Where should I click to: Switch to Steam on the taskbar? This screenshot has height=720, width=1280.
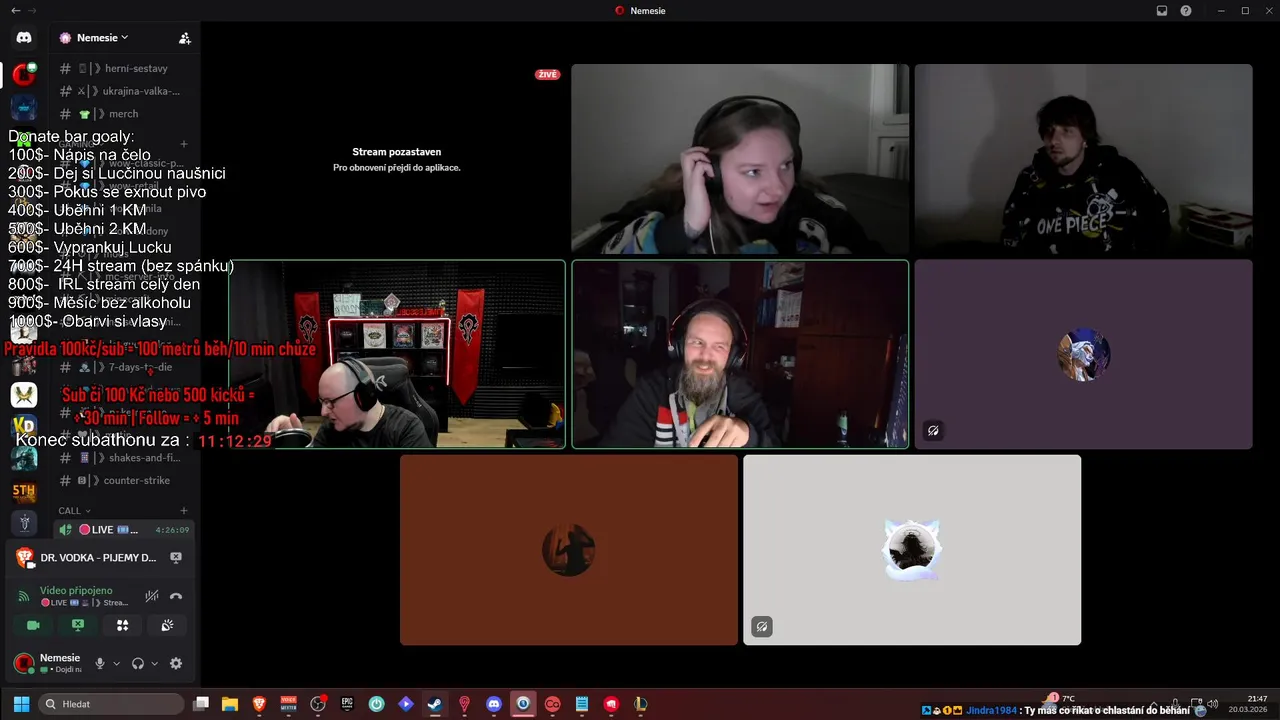click(435, 704)
